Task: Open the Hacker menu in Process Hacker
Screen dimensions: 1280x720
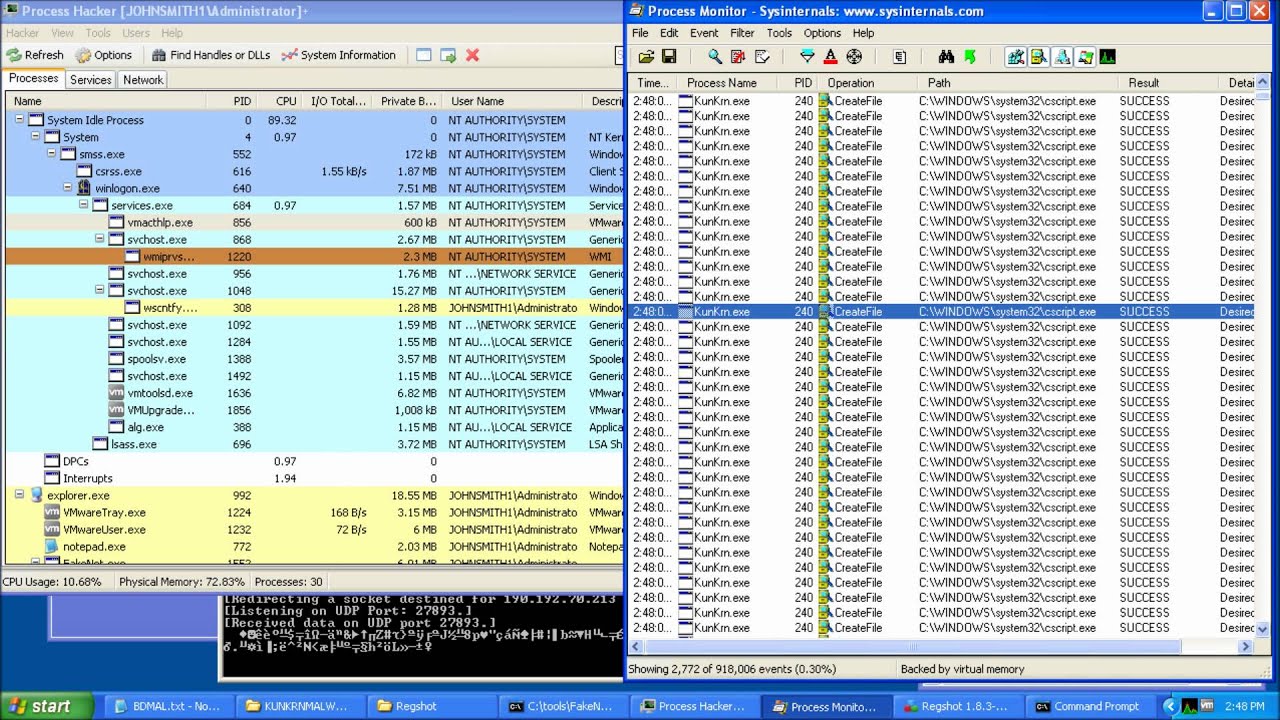Action: click(x=23, y=33)
